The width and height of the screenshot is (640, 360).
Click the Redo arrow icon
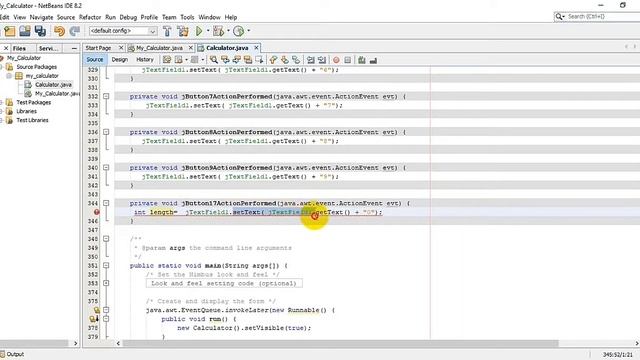[x=75, y=31]
